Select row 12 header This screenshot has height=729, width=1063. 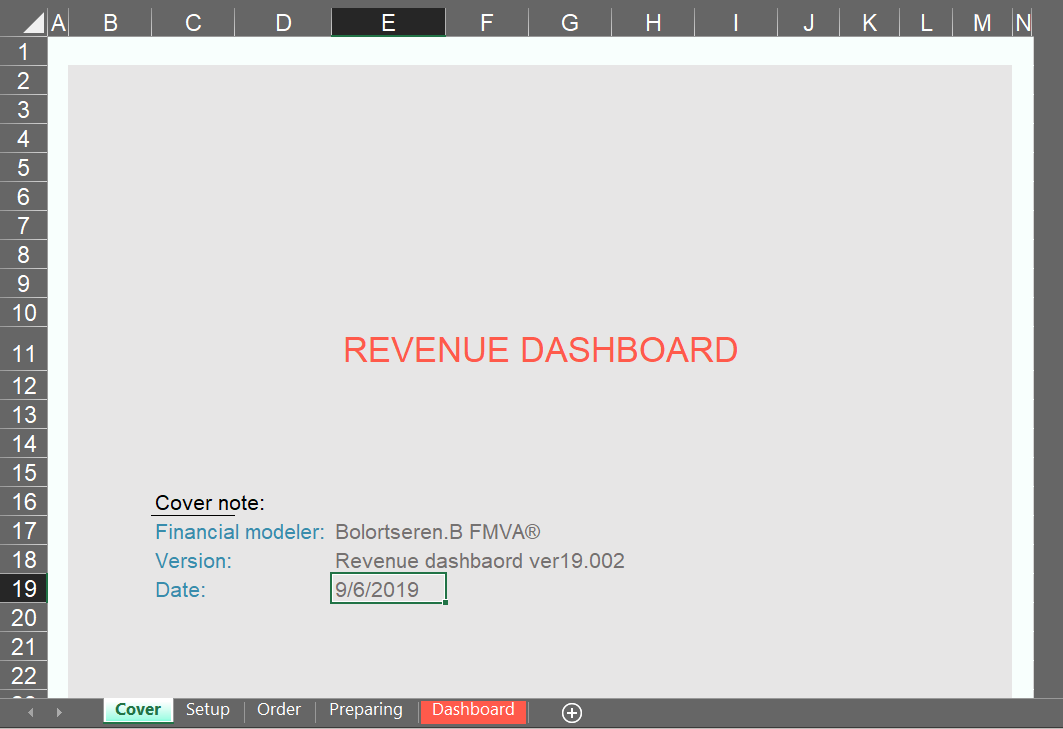click(24, 386)
